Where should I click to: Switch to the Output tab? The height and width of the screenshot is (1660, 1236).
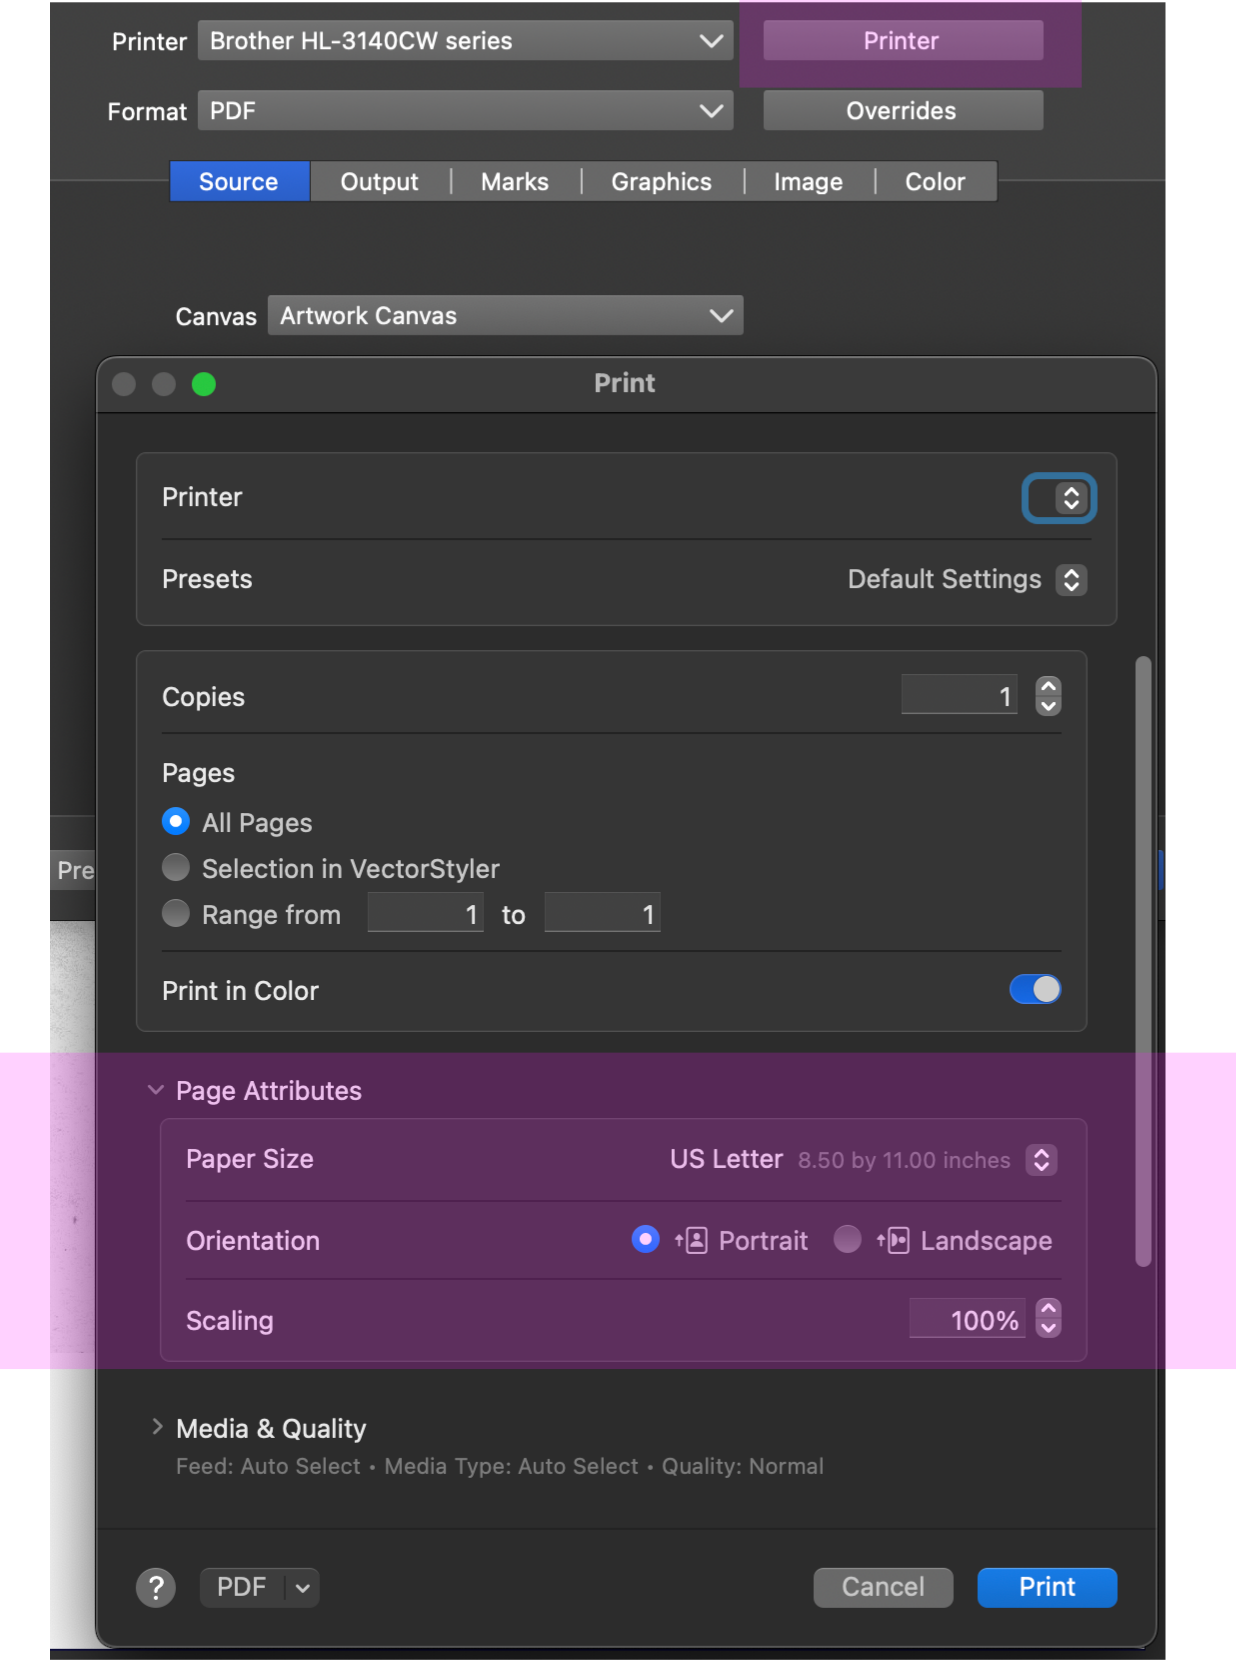point(380,182)
